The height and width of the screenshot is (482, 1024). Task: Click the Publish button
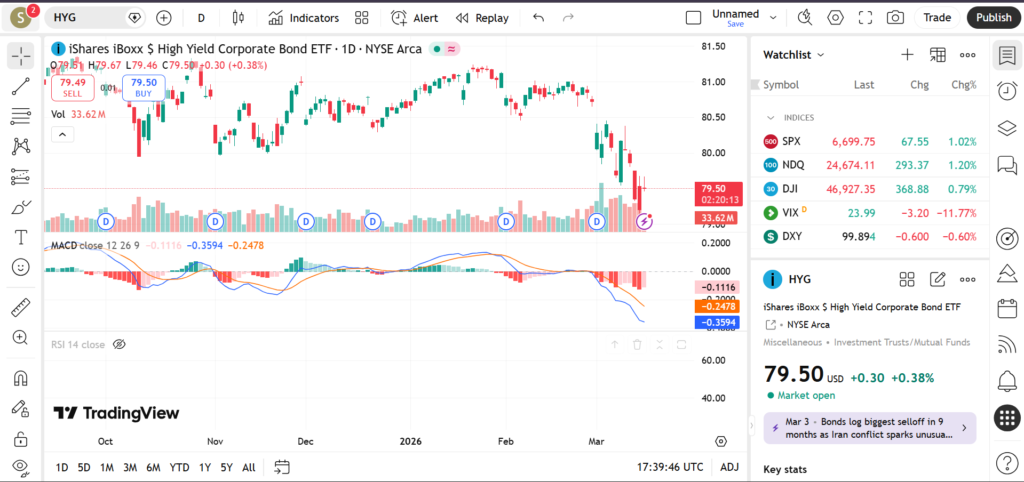pos(993,17)
